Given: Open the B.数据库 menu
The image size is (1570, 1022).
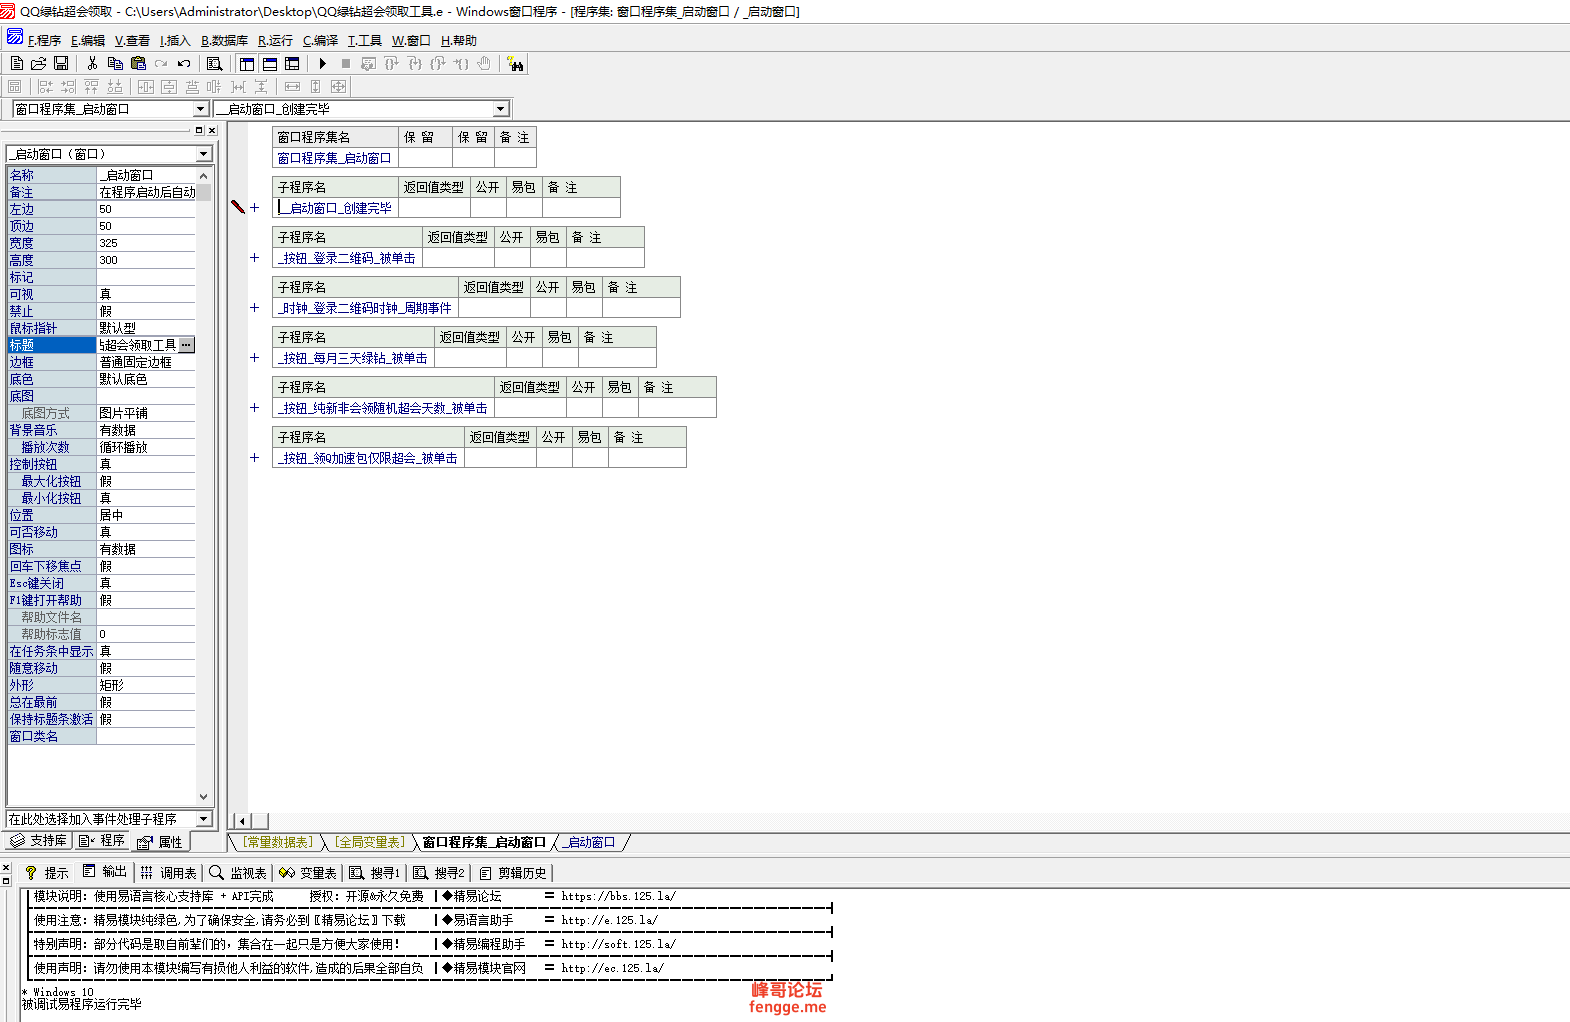Looking at the screenshot, I should tap(224, 41).
